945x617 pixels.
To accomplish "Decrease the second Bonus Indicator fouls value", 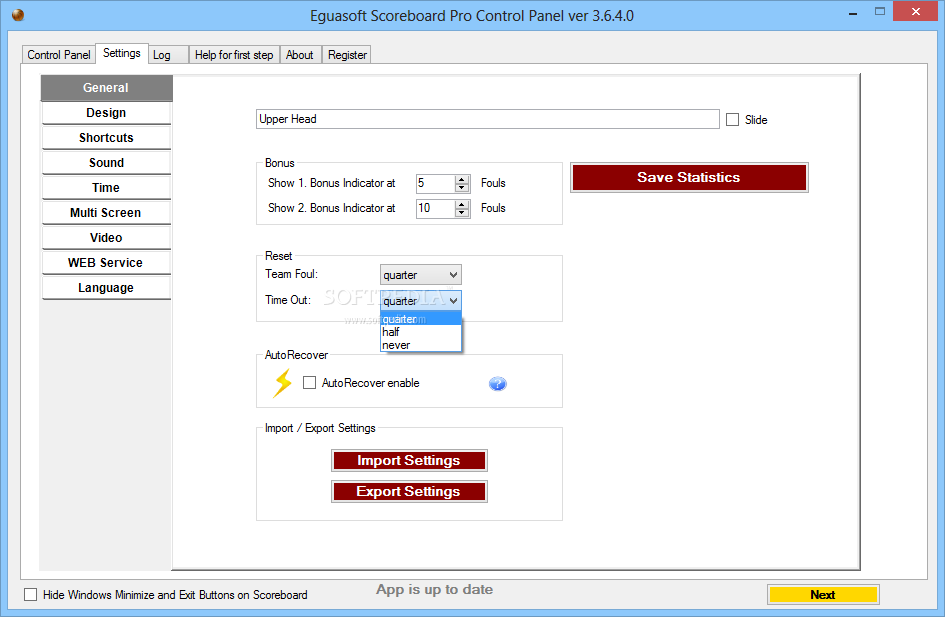I will (x=462, y=213).
